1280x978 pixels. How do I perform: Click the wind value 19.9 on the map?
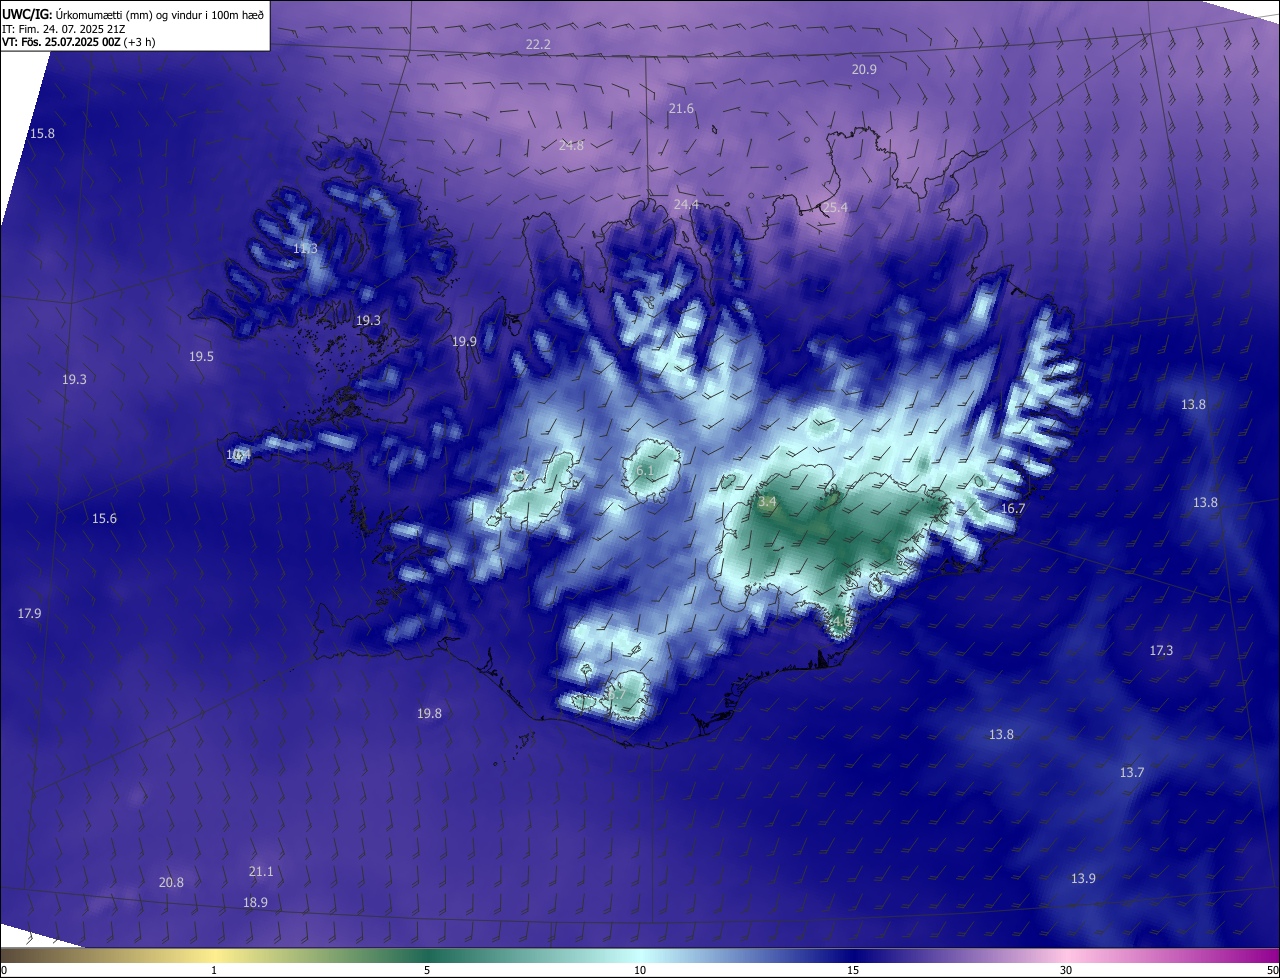[x=464, y=342]
